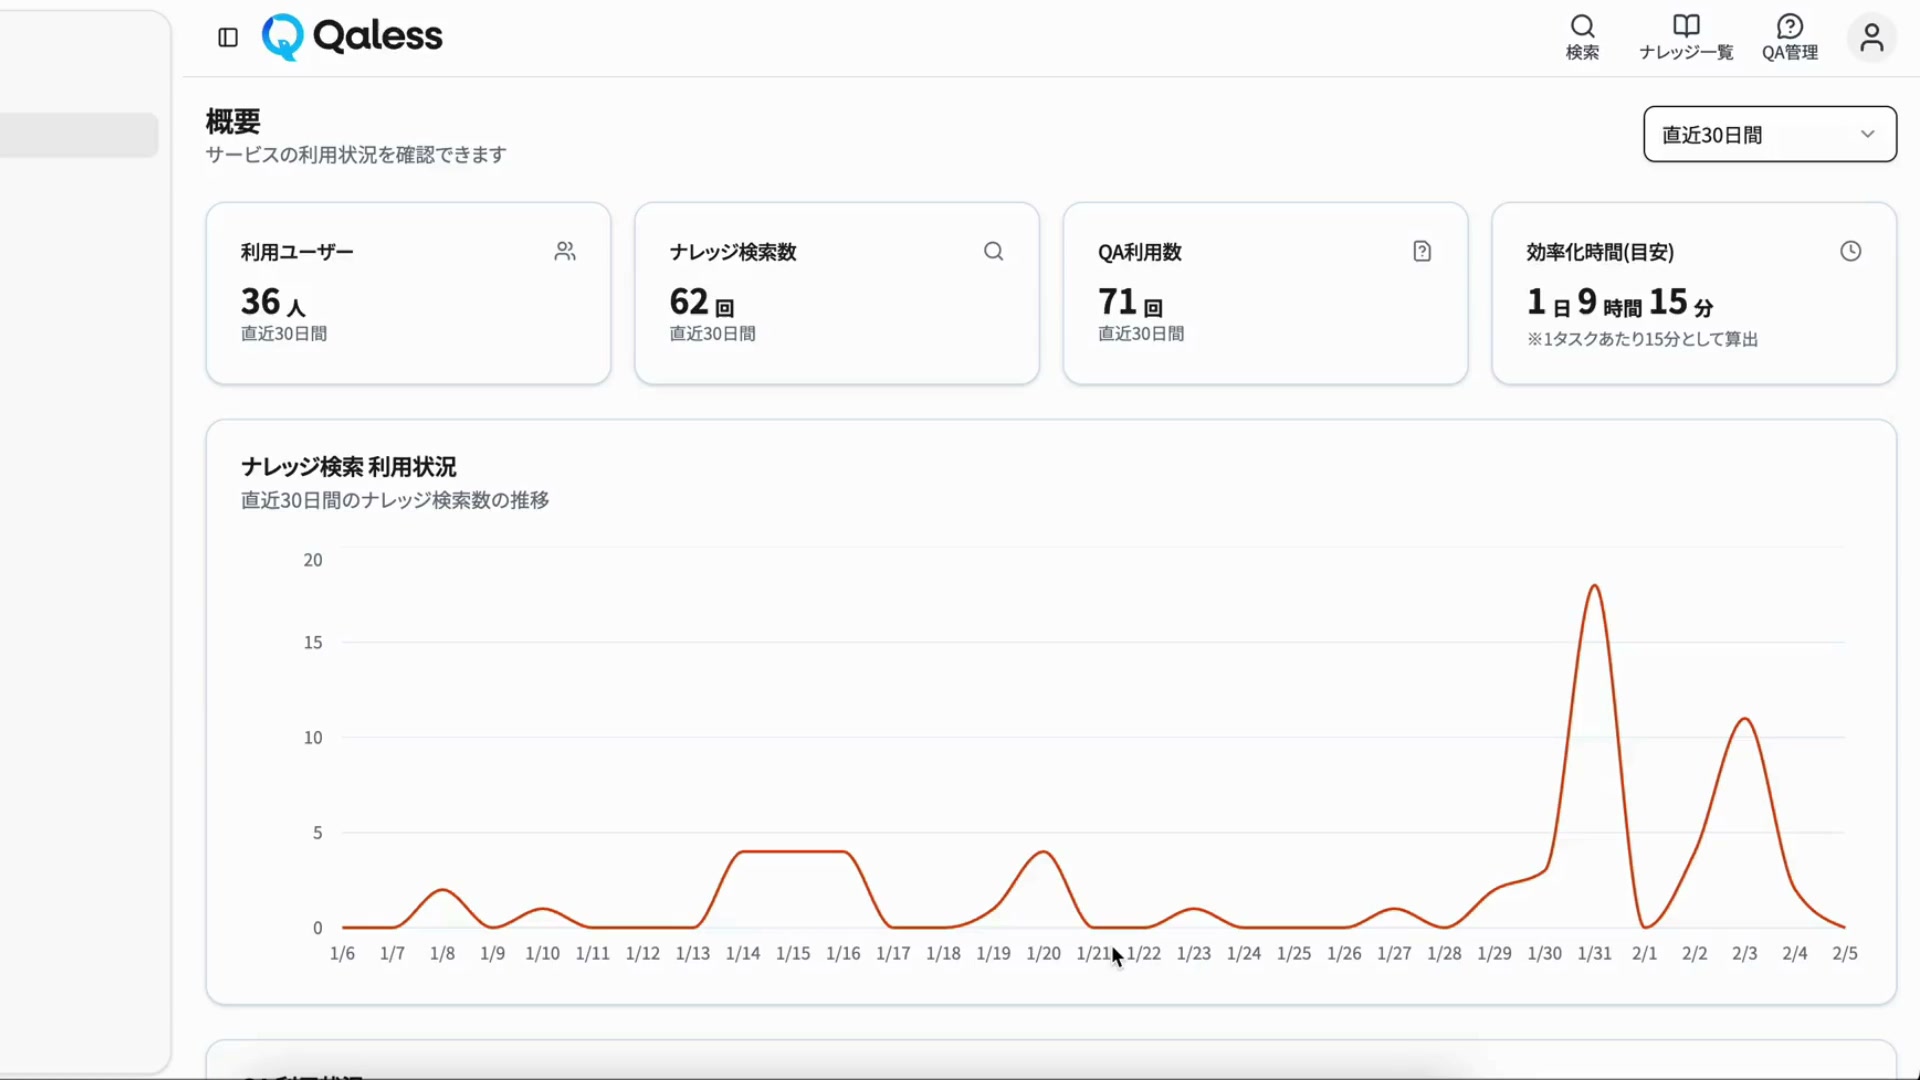Image resolution: width=1920 pixels, height=1080 pixels.
Task: Click magnifier icon in ナレッジ検索数 card
Action: (993, 251)
